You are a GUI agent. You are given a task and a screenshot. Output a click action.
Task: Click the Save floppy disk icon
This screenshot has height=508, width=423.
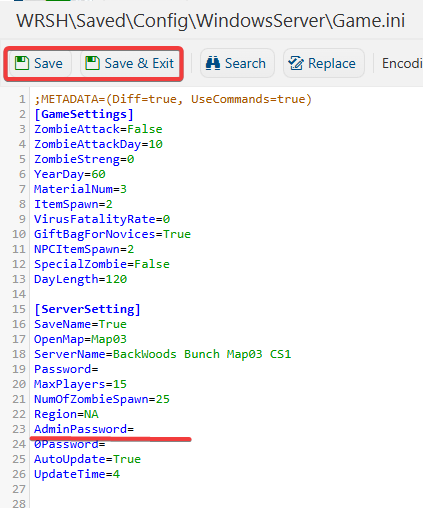click(22, 63)
